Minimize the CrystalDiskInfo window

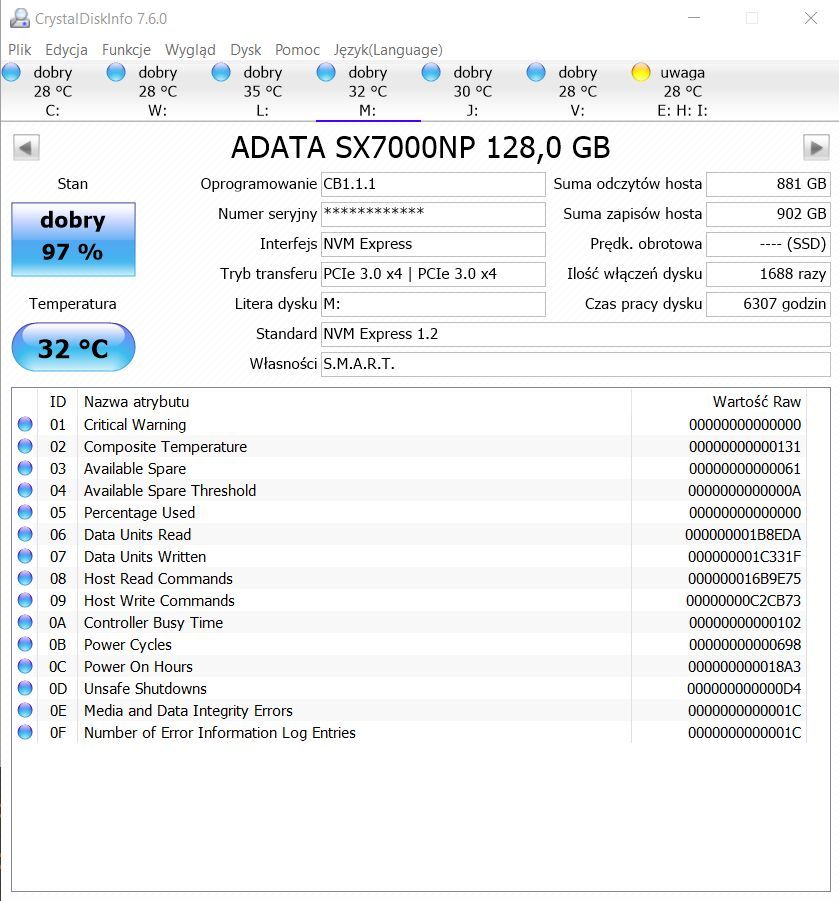pyautogui.click(x=694, y=18)
